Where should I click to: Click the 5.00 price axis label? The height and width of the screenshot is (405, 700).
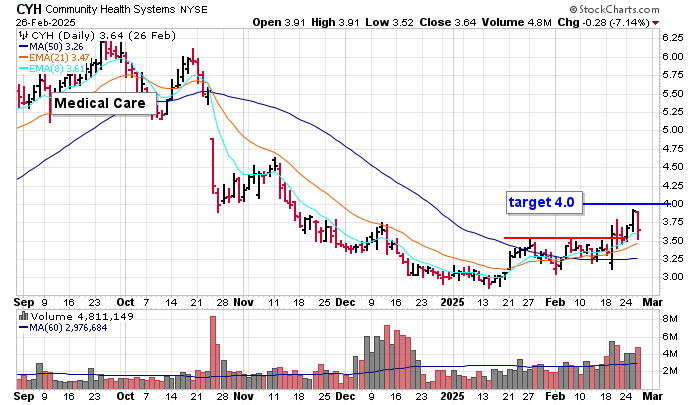point(673,130)
